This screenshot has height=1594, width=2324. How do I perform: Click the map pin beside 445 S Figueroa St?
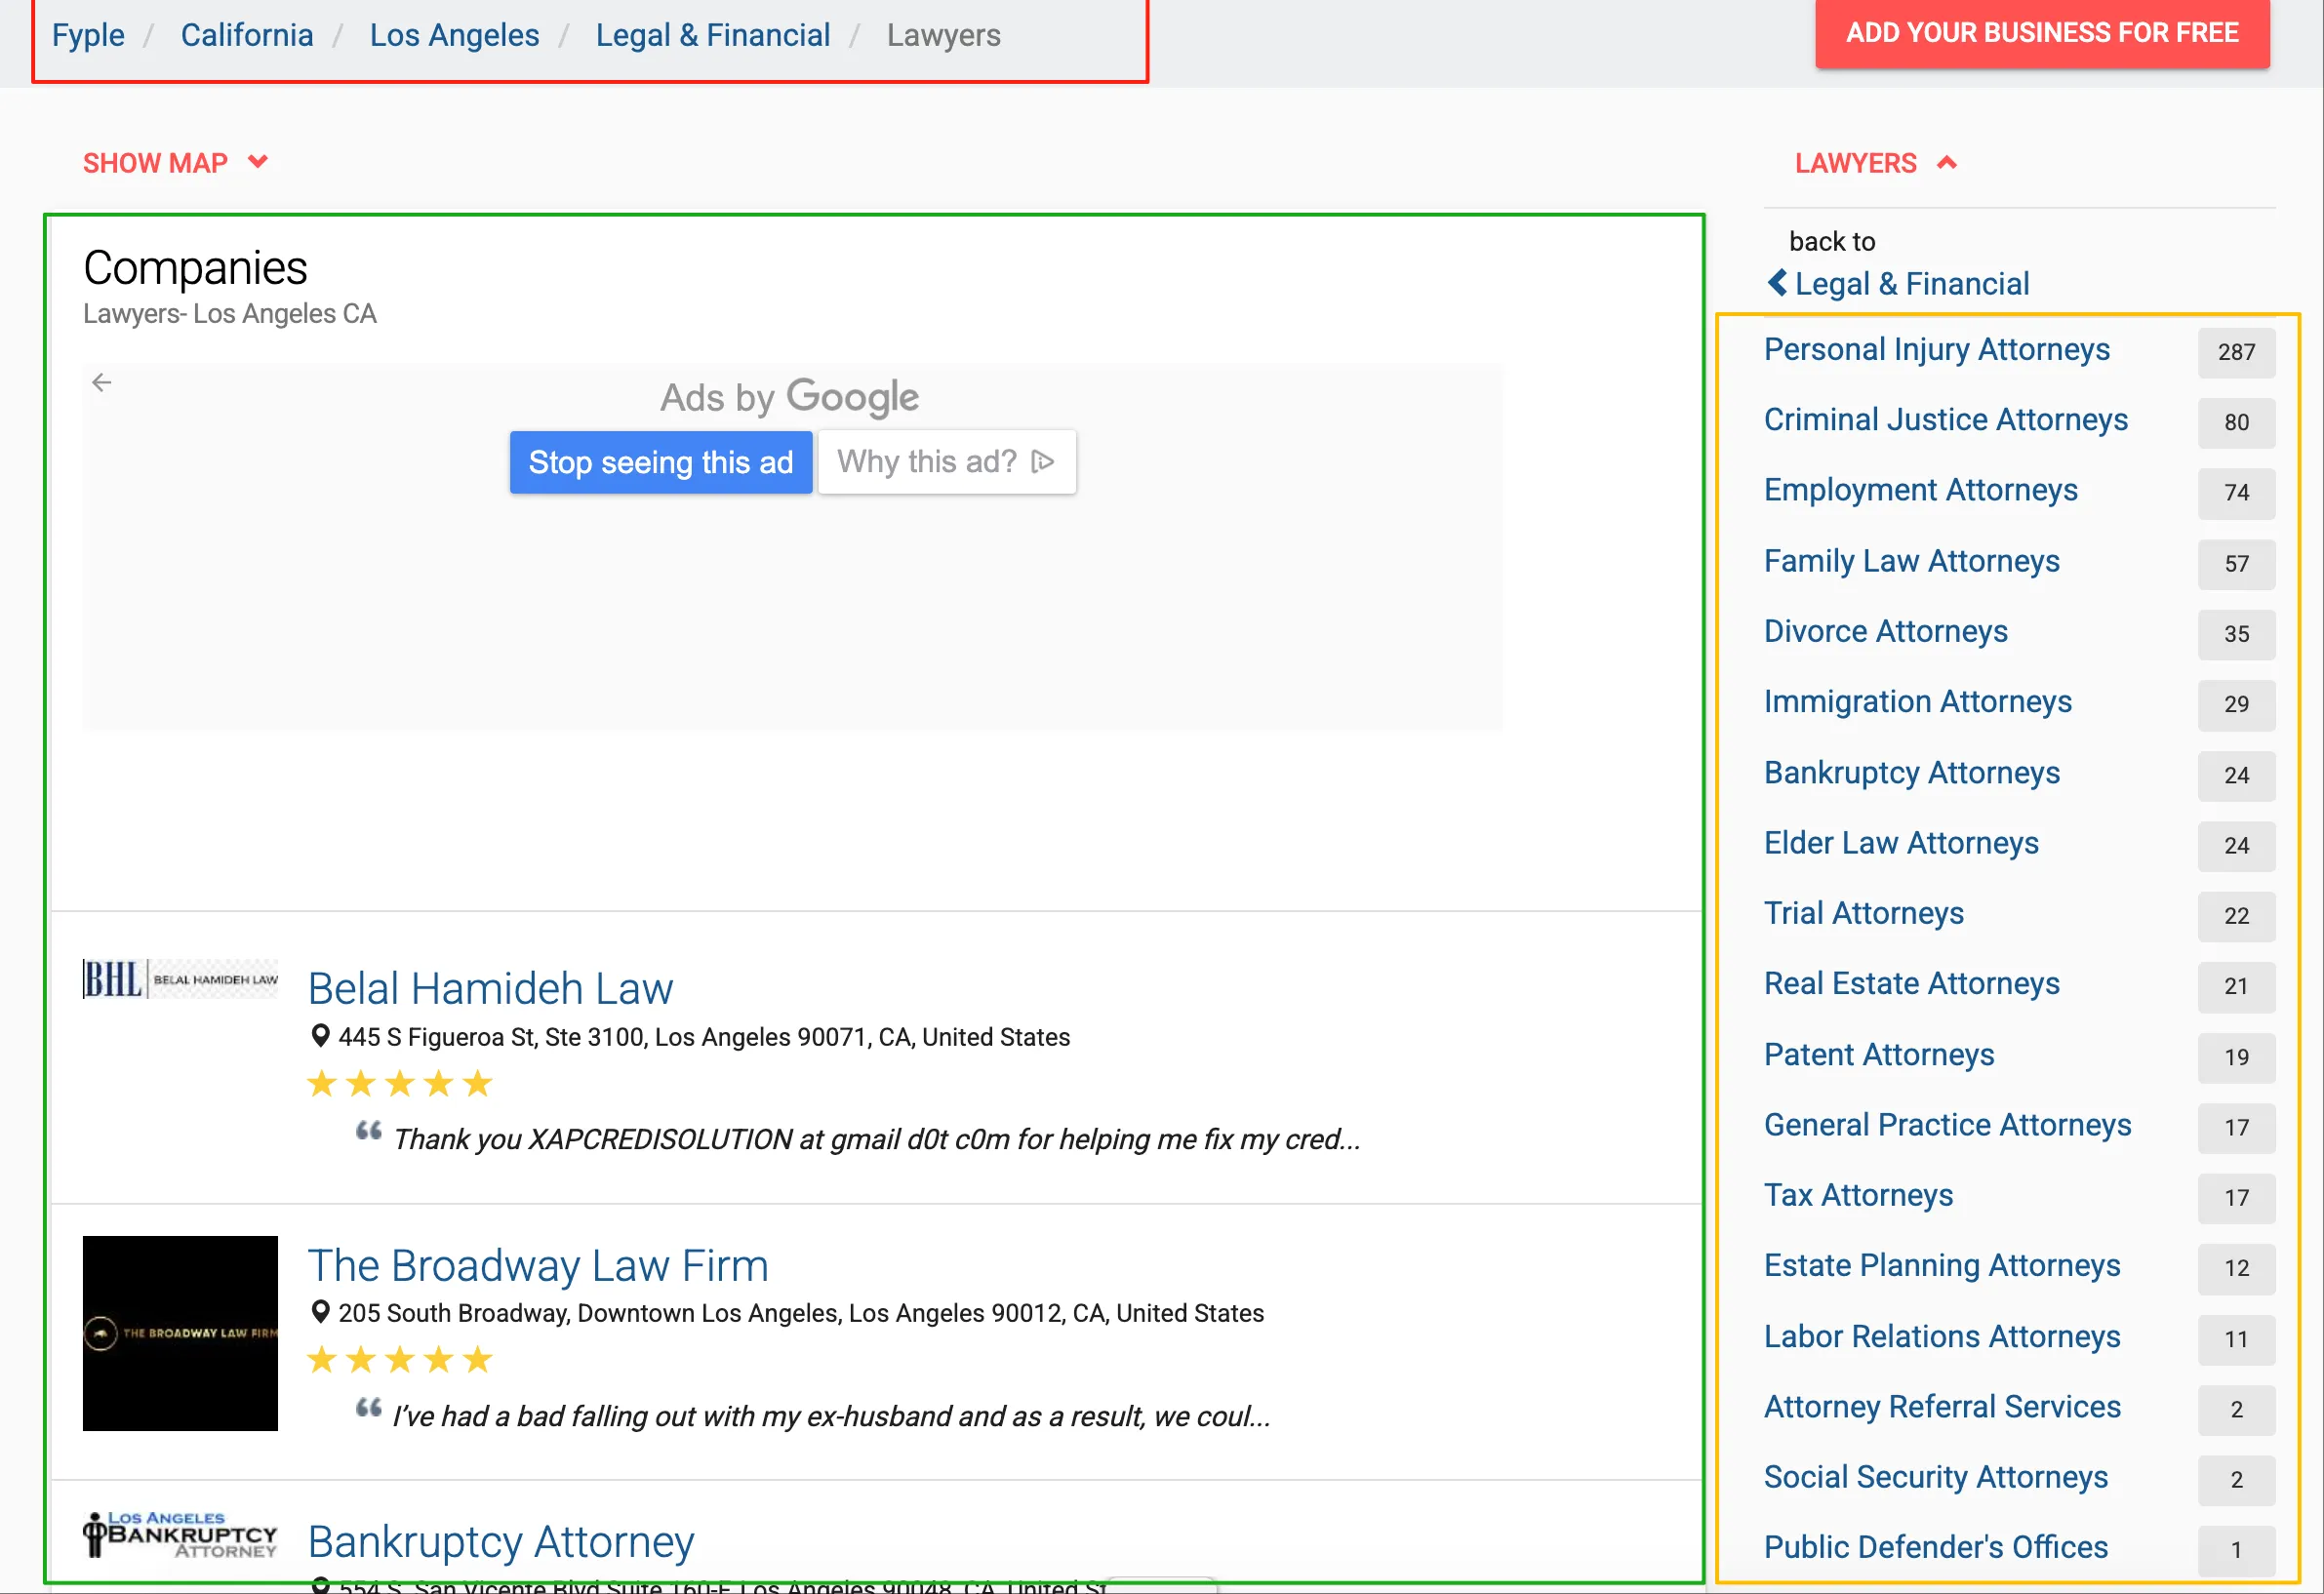coord(320,1036)
